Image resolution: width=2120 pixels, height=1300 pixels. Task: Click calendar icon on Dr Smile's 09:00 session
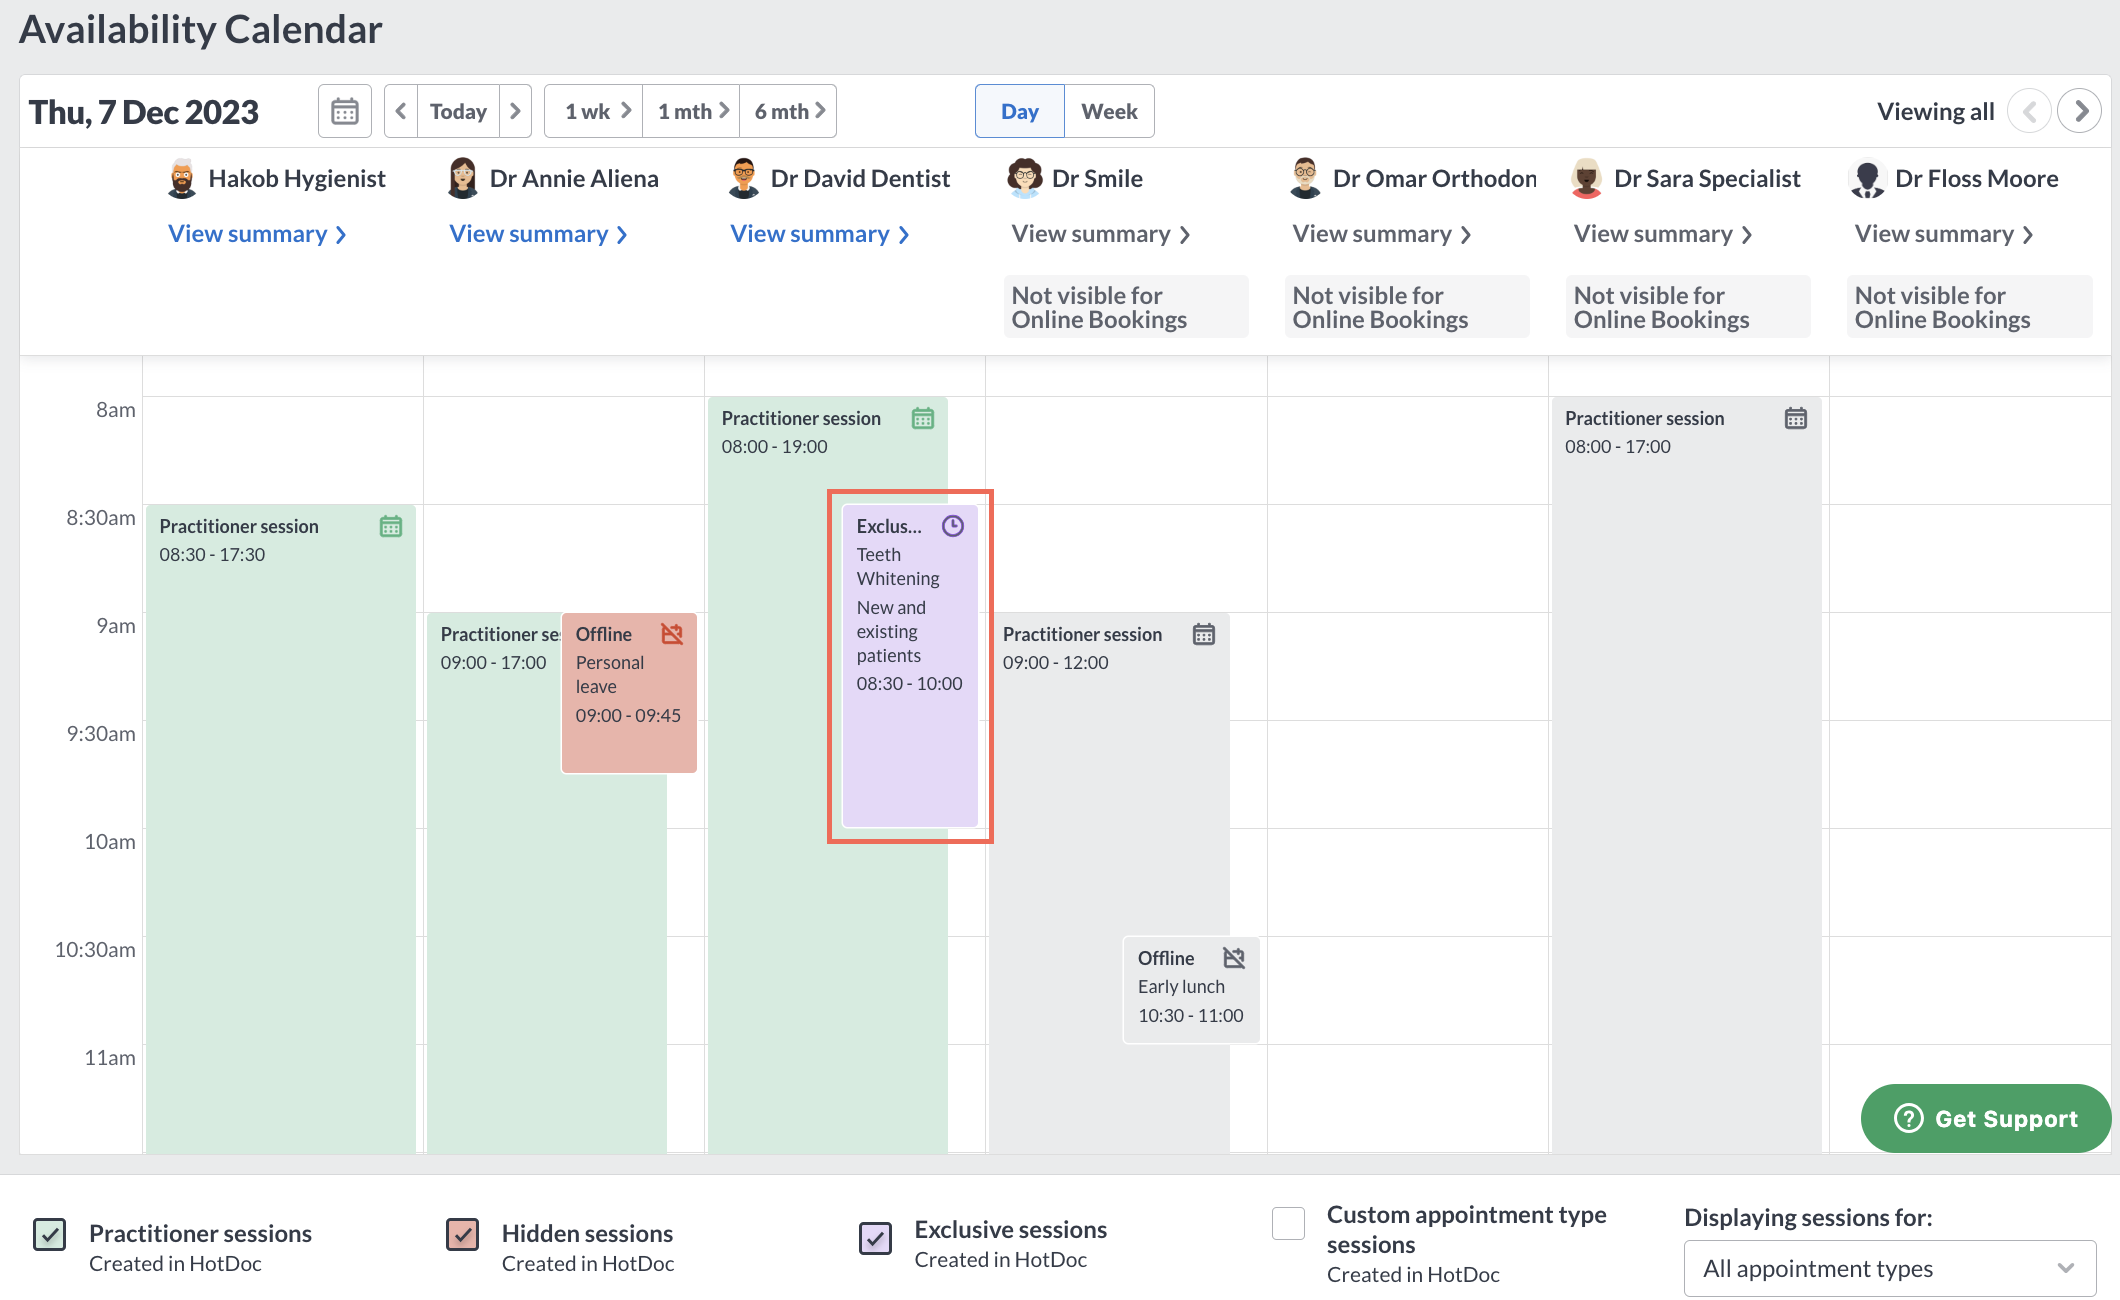point(1204,634)
